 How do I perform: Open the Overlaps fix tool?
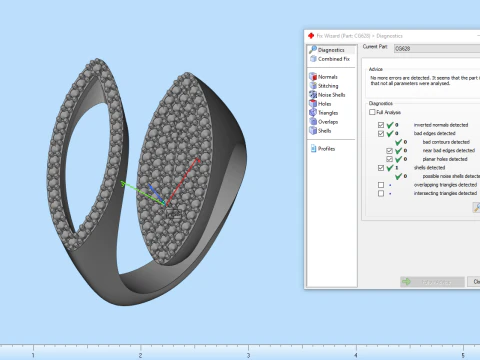(x=324, y=122)
